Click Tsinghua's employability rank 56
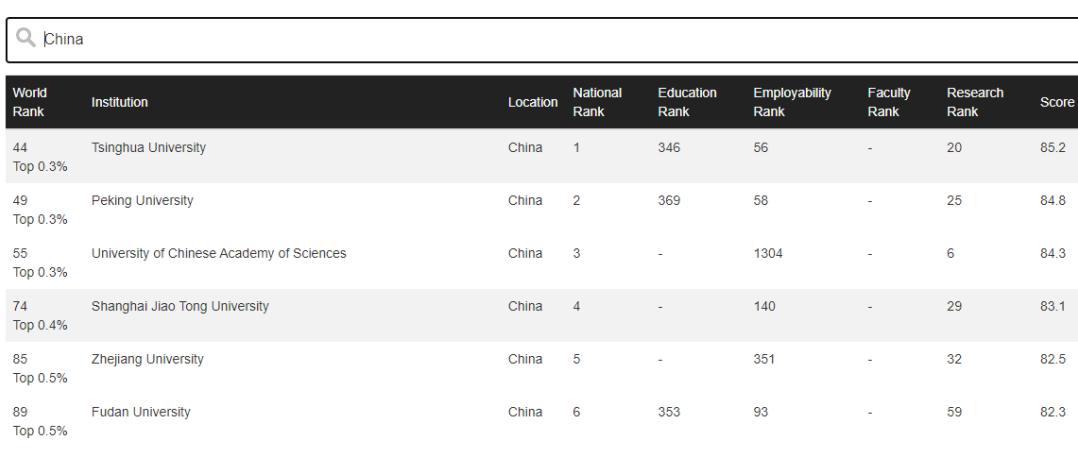Image resolution: width=1078 pixels, height=453 pixels. [761, 147]
